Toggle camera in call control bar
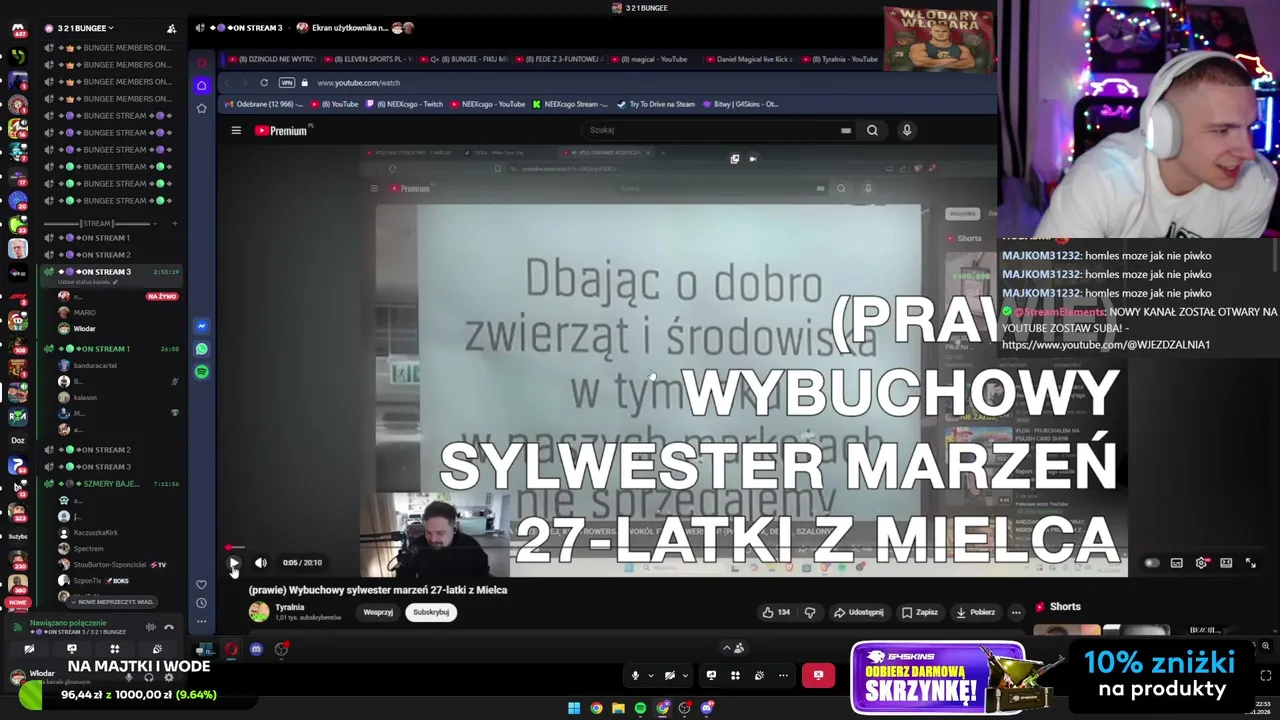The image size is (1280, 720). tap(670, 675)
